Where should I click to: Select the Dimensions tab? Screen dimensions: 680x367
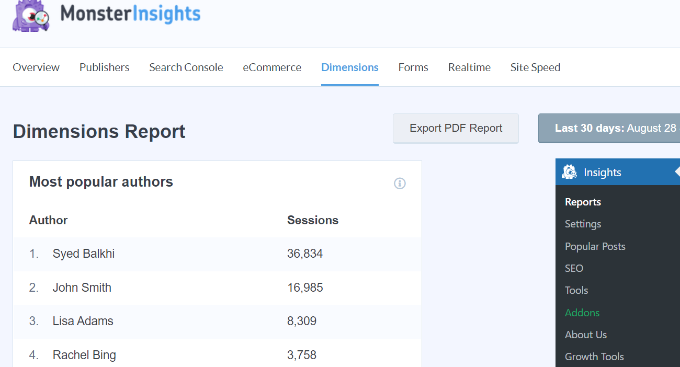(350, 67)
